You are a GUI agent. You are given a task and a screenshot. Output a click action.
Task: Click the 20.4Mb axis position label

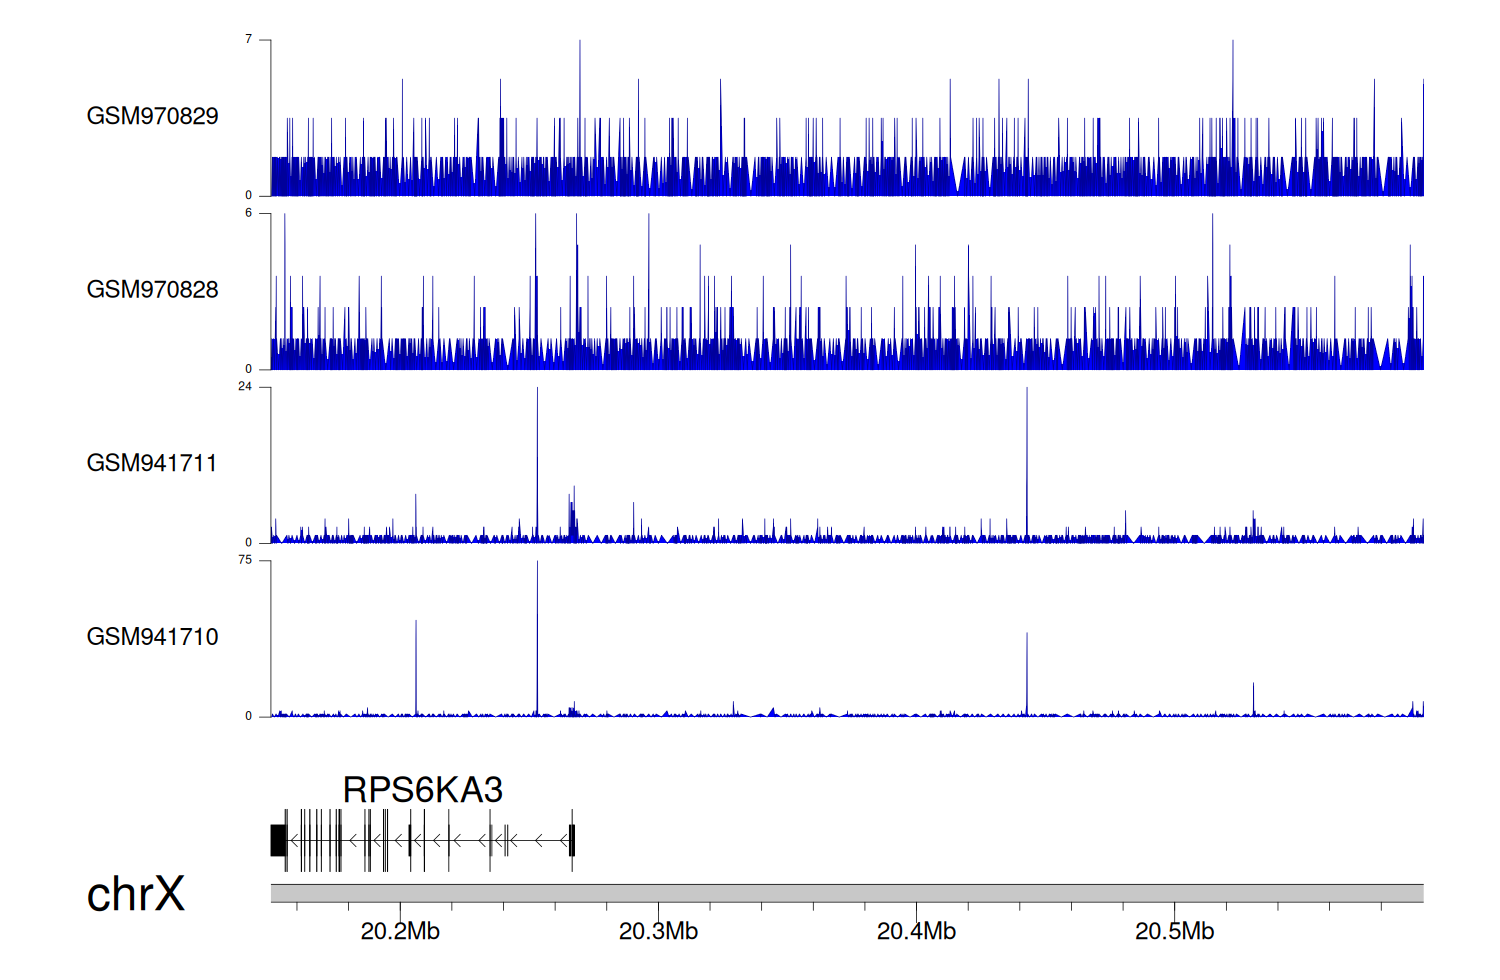tap(916, 931)
